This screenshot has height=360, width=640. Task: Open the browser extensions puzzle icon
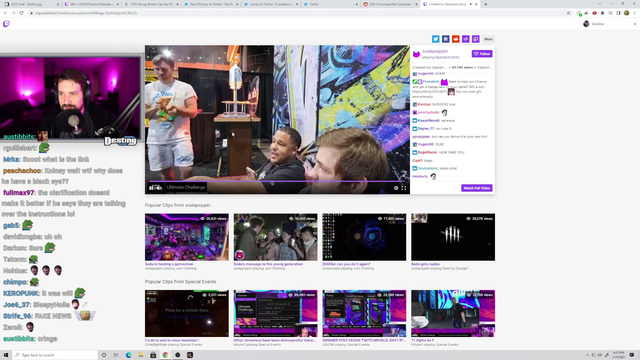(602, 13)
